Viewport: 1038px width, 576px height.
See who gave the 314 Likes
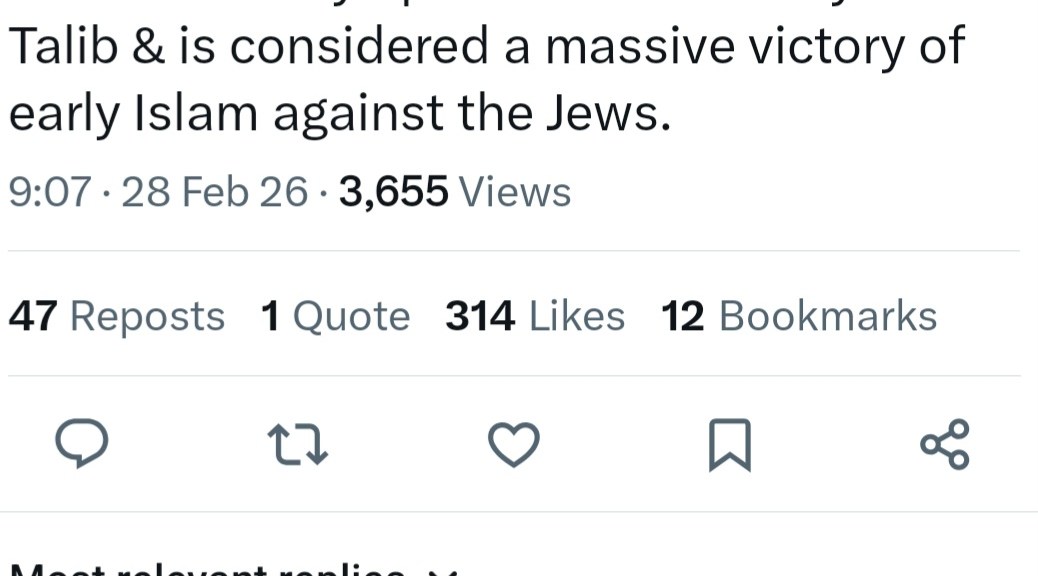click(535, 316)
